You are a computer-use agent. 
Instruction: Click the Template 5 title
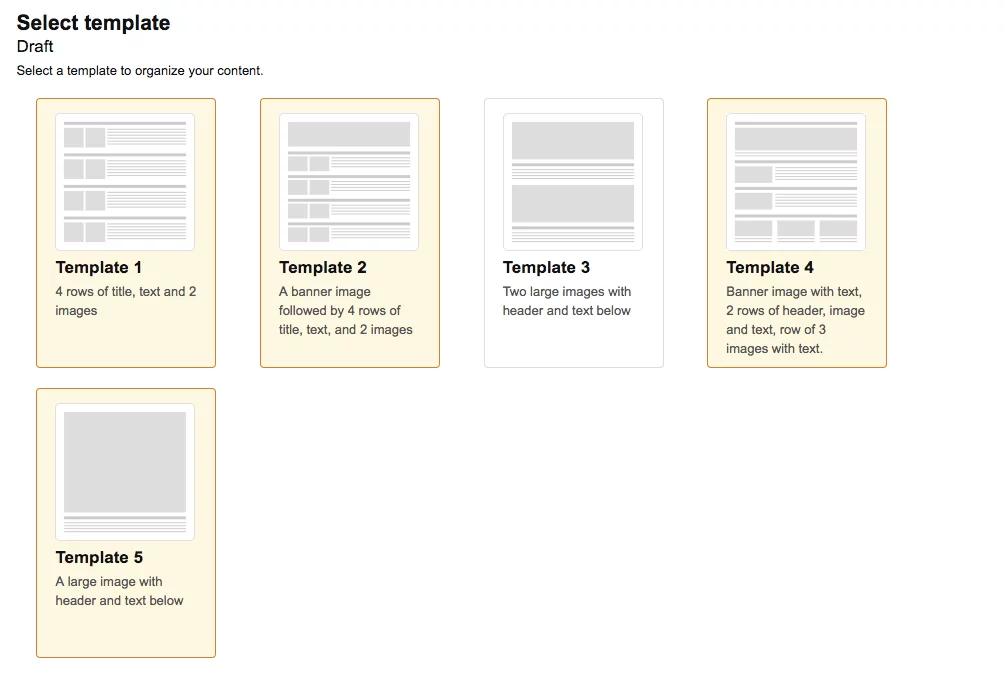pos(98,557)
